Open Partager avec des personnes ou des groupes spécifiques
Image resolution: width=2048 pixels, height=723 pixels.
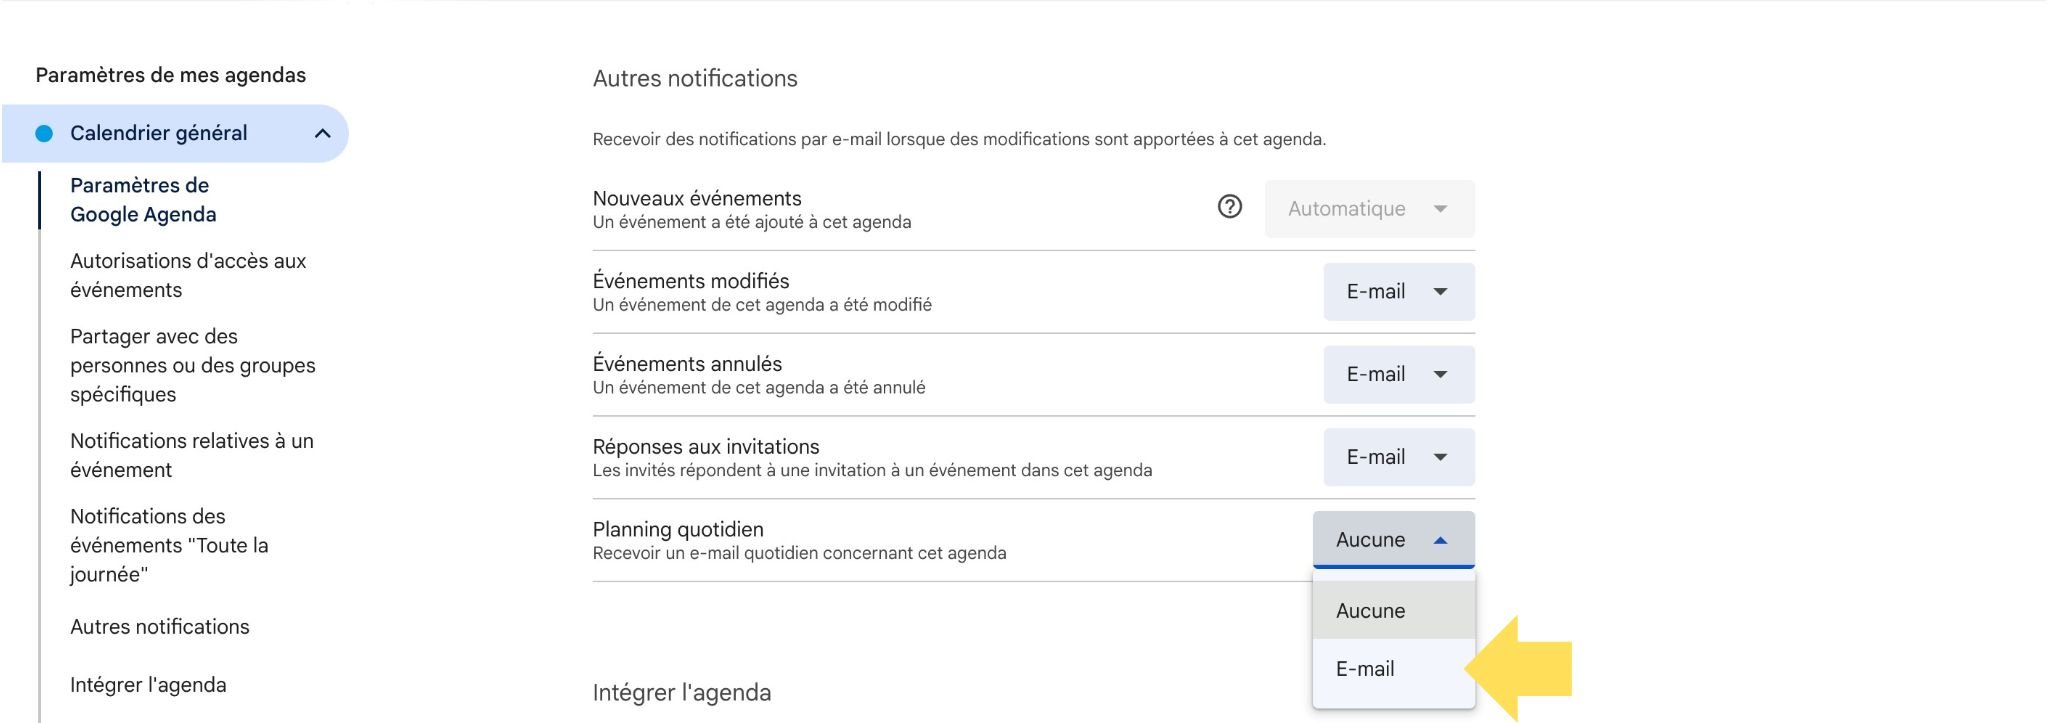192,365
